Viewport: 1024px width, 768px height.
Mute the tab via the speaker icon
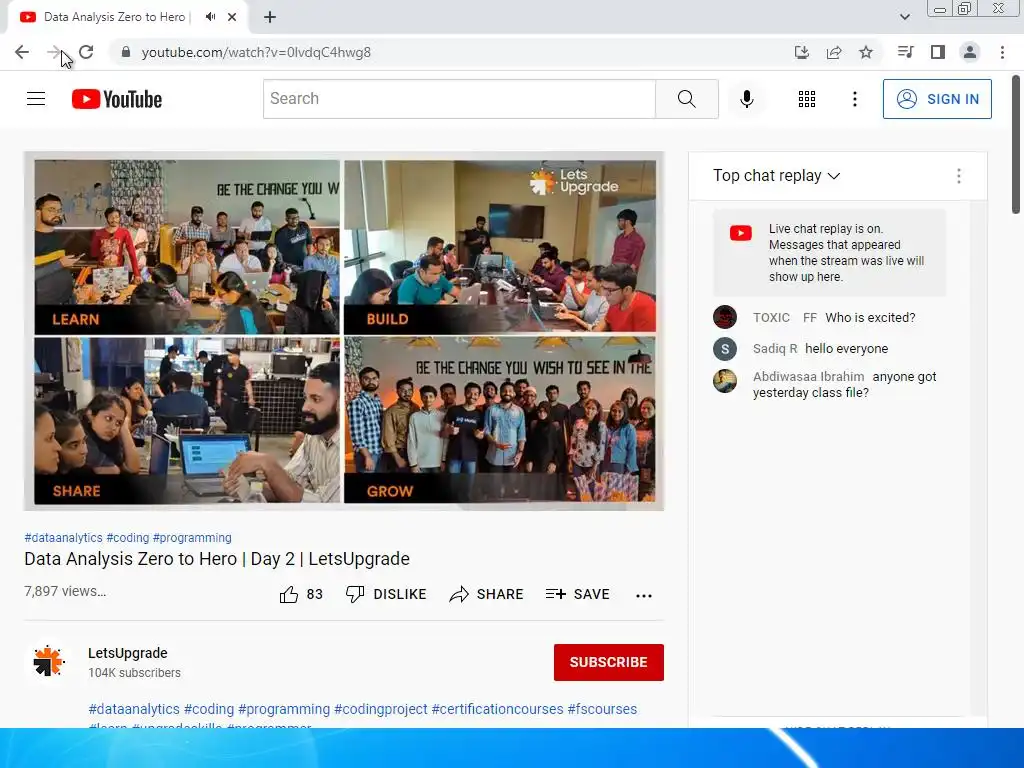pyautogui.click(x=210, y=17)
